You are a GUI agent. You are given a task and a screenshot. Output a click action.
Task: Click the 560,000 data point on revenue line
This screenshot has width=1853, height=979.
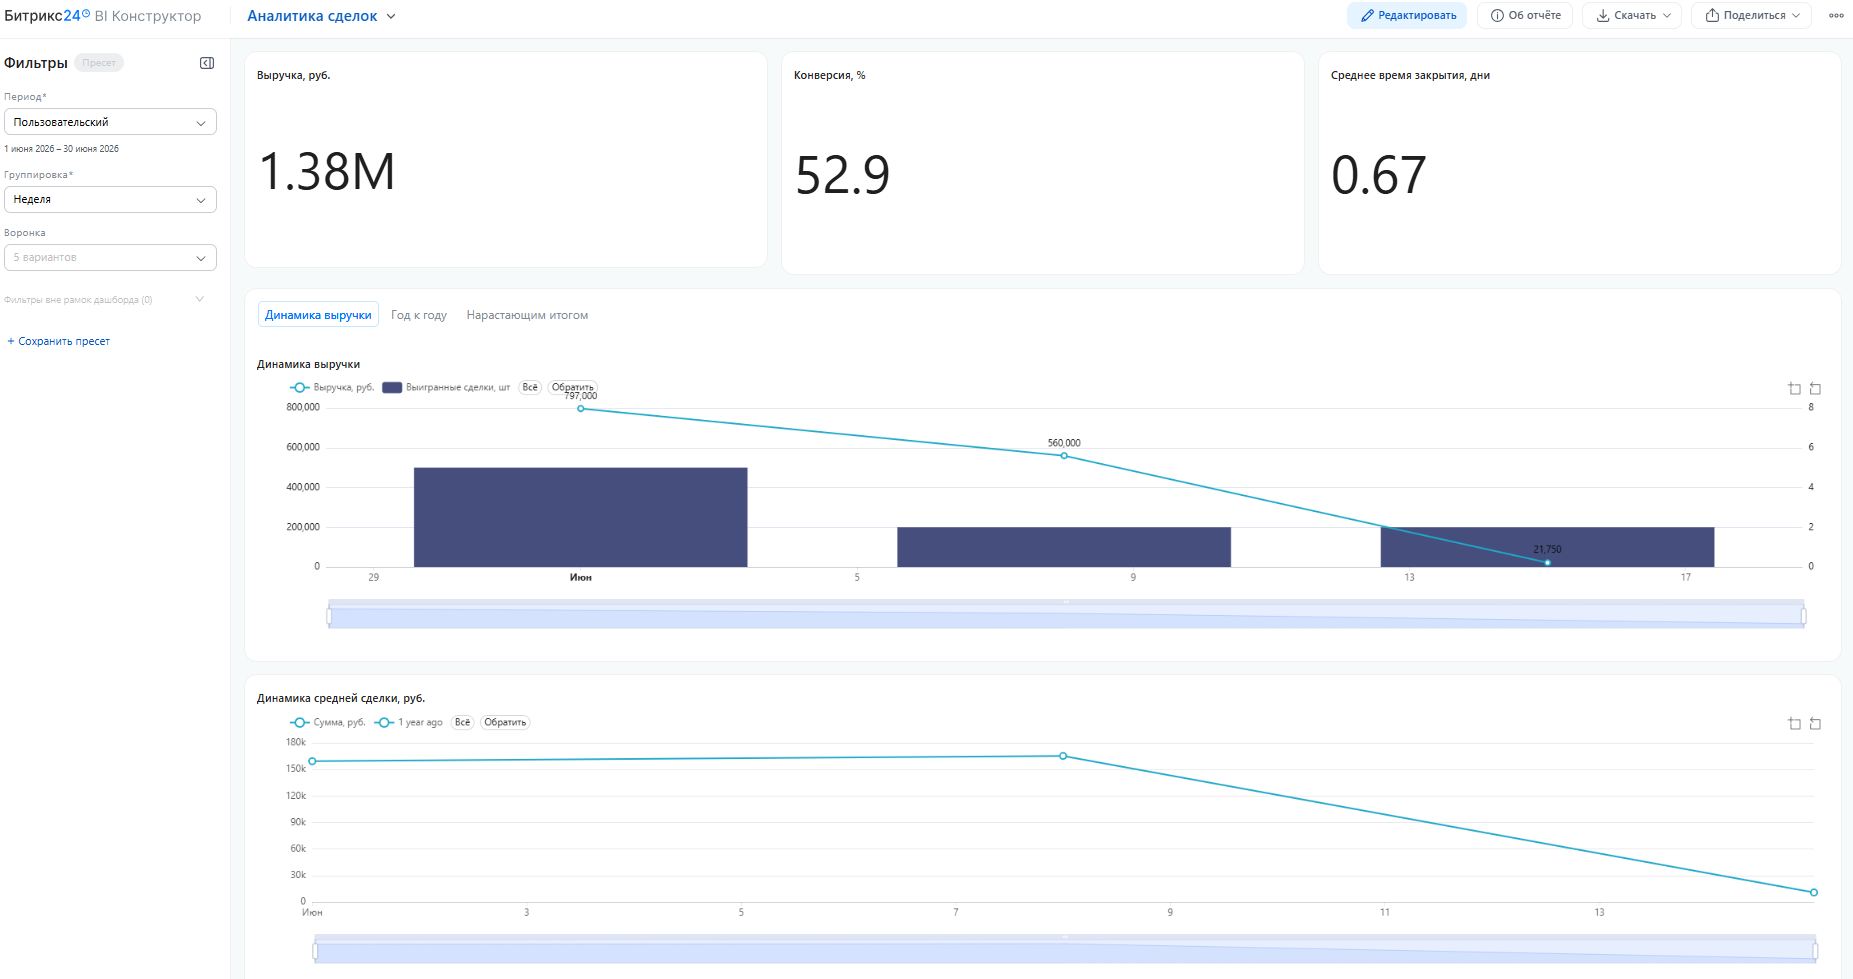[1064, 456]
